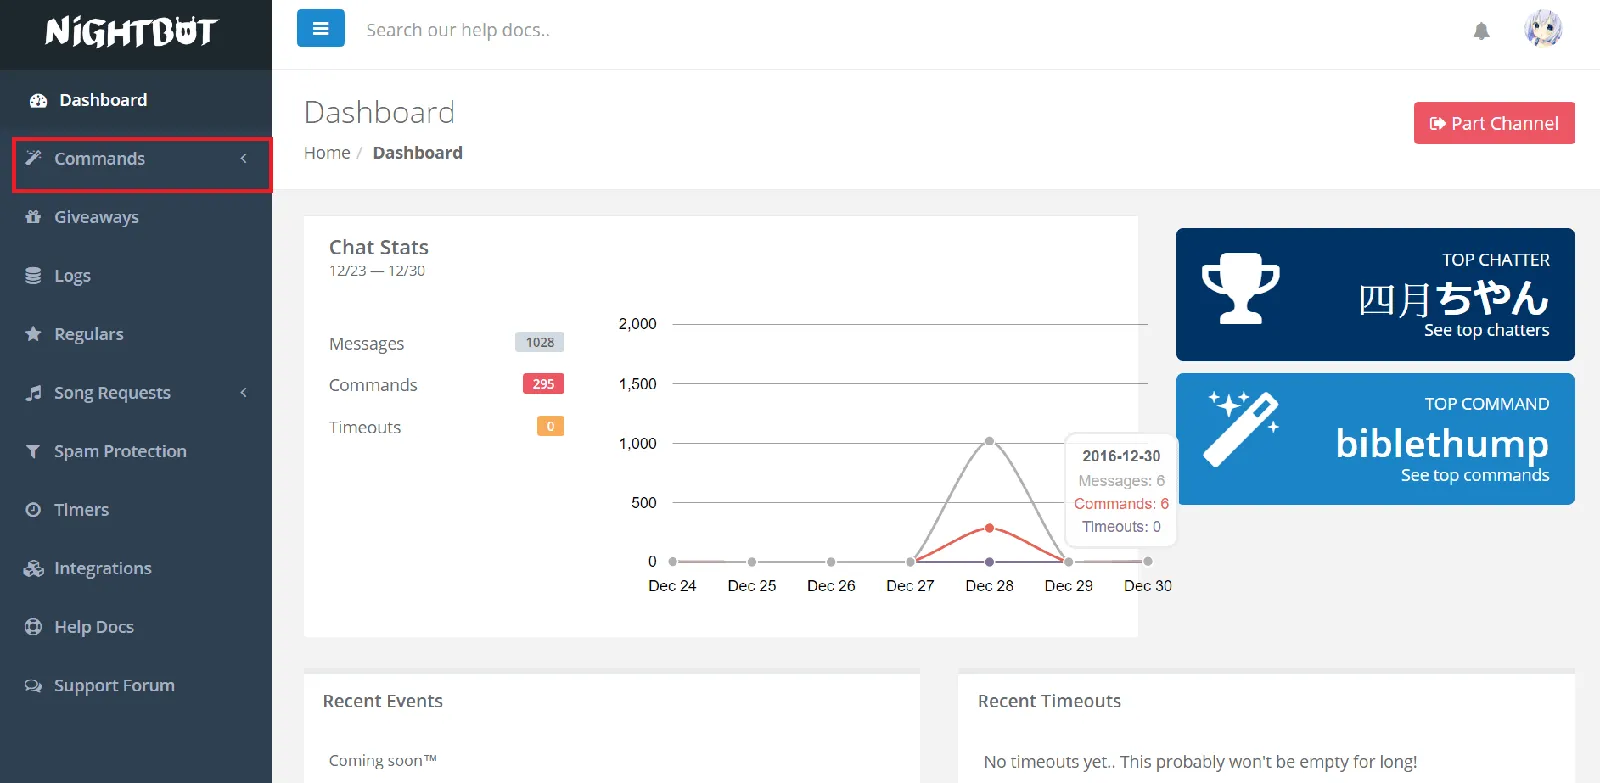Click the user avatar in header
The height and width of the screenshot is (783, 1600).
pos(1542,29)
